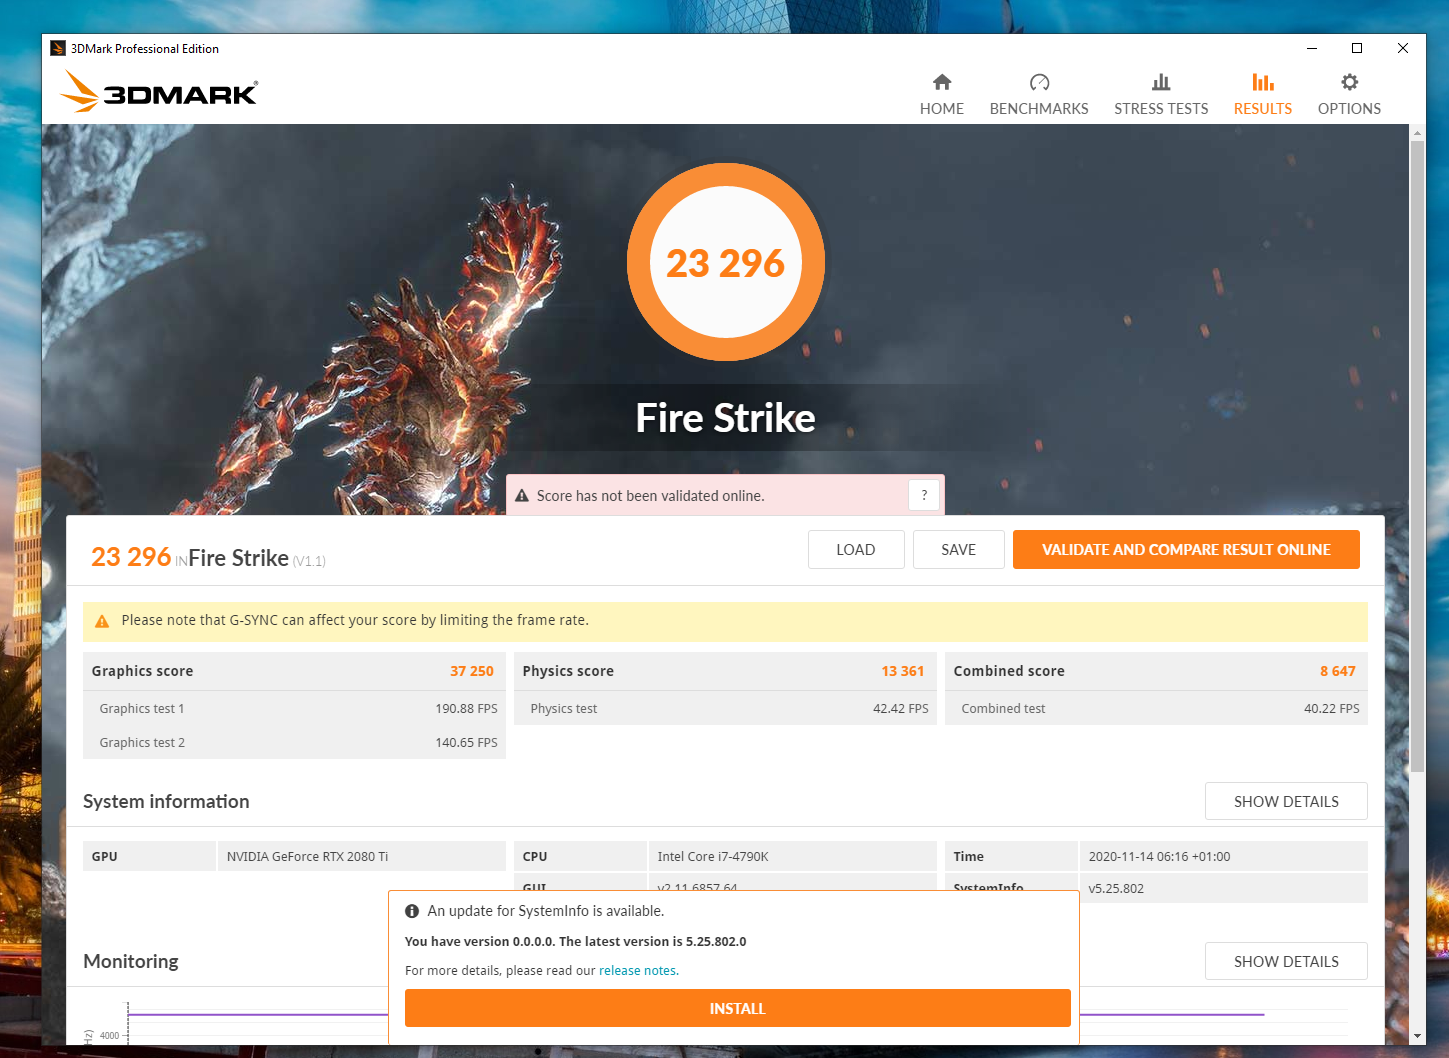Screen dimensions: 1449x1058
Task: Click Fire Strike title heading
Action: pos(726,418)
